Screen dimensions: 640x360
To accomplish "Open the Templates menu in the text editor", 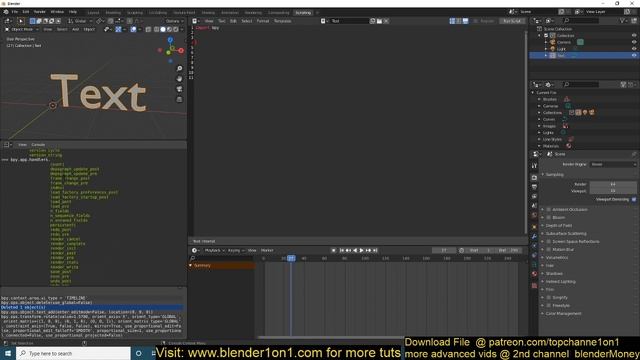I will point(282,21).
